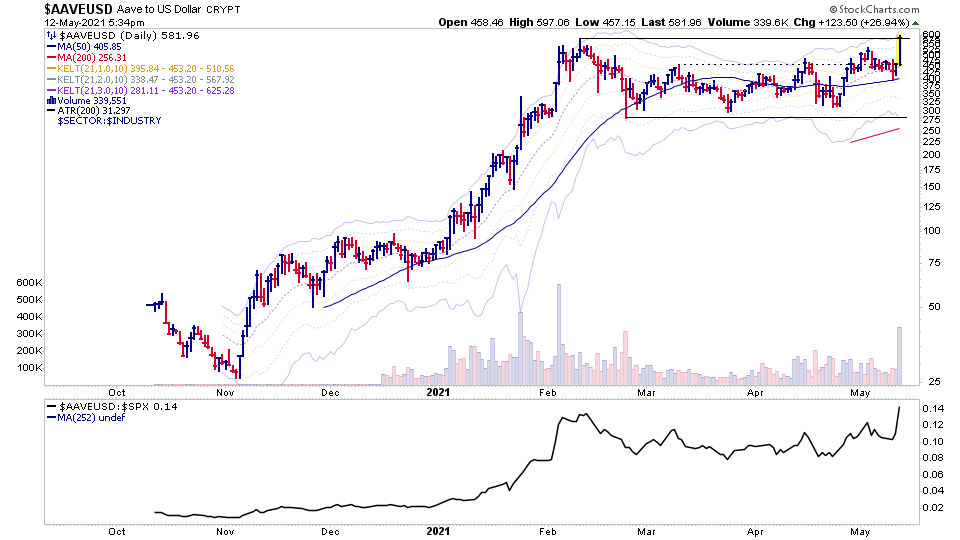Click the green up arrow beside Chg

tap(916, 23)
